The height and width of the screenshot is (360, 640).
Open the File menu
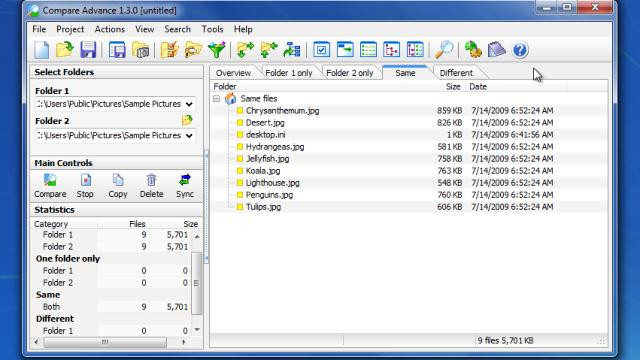pos(39,29)
